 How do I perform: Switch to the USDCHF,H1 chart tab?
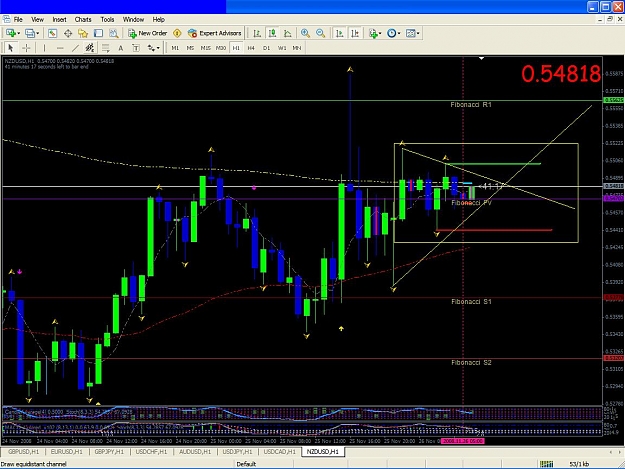tap(151, 452)
